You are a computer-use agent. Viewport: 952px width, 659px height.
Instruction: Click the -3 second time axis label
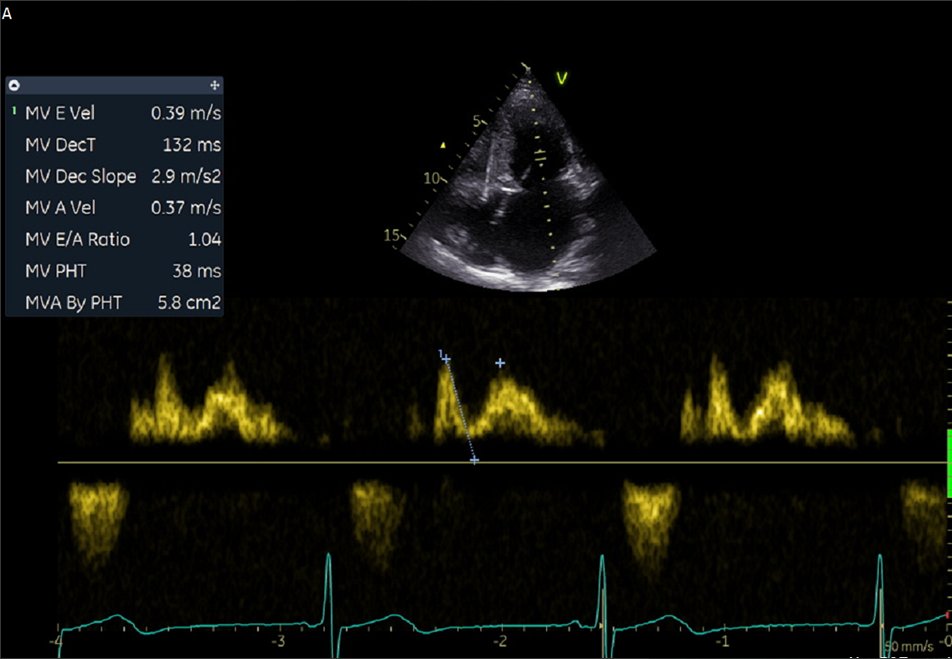coord(277,641)
